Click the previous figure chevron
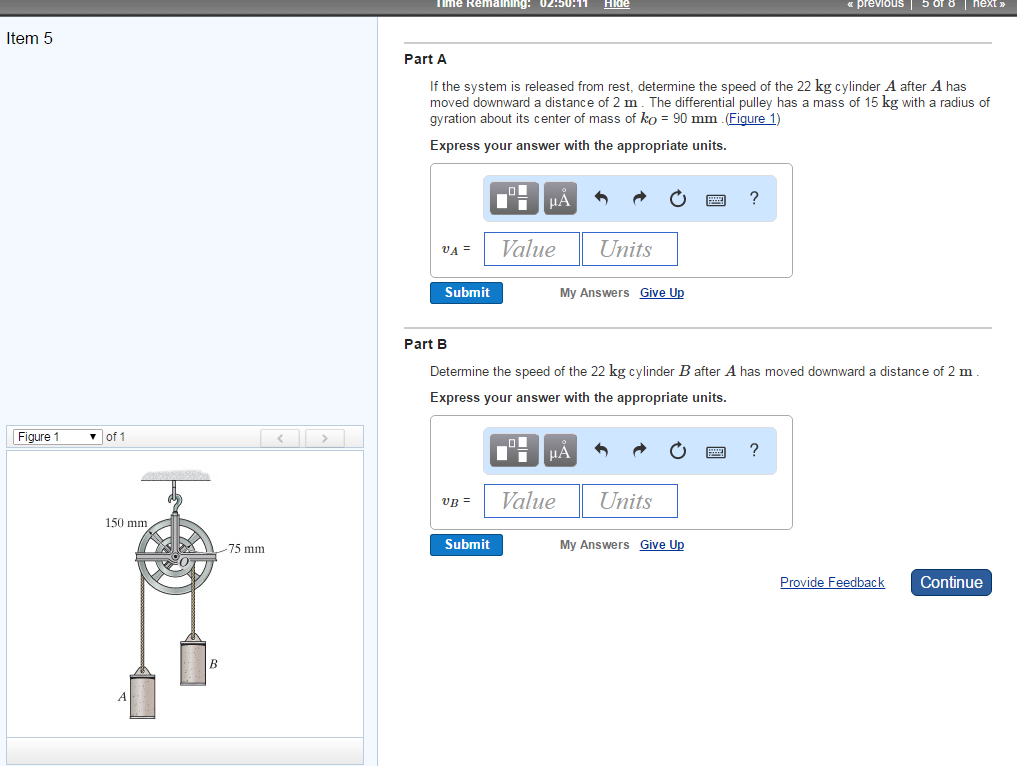This screenshot has height=766, width=1017. coord(280,437)
